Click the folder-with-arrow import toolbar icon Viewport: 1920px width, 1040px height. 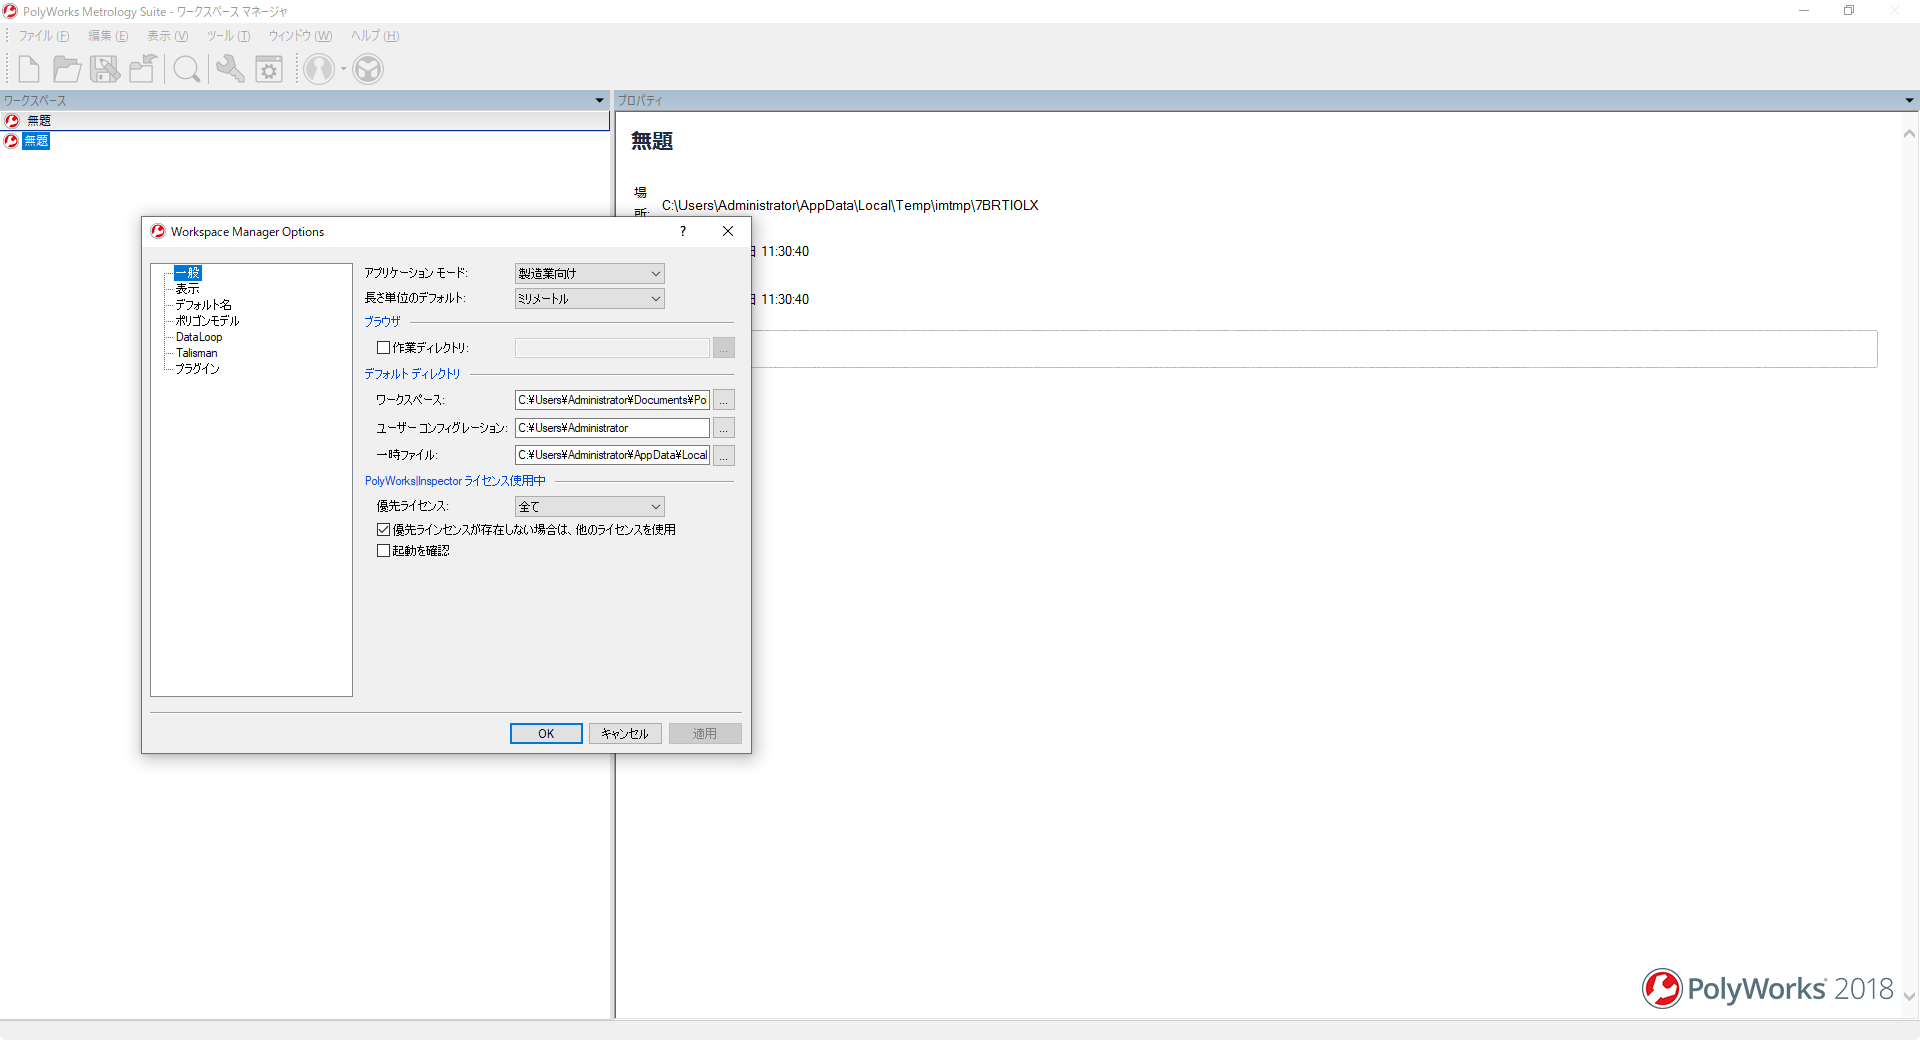coord(143,69)
